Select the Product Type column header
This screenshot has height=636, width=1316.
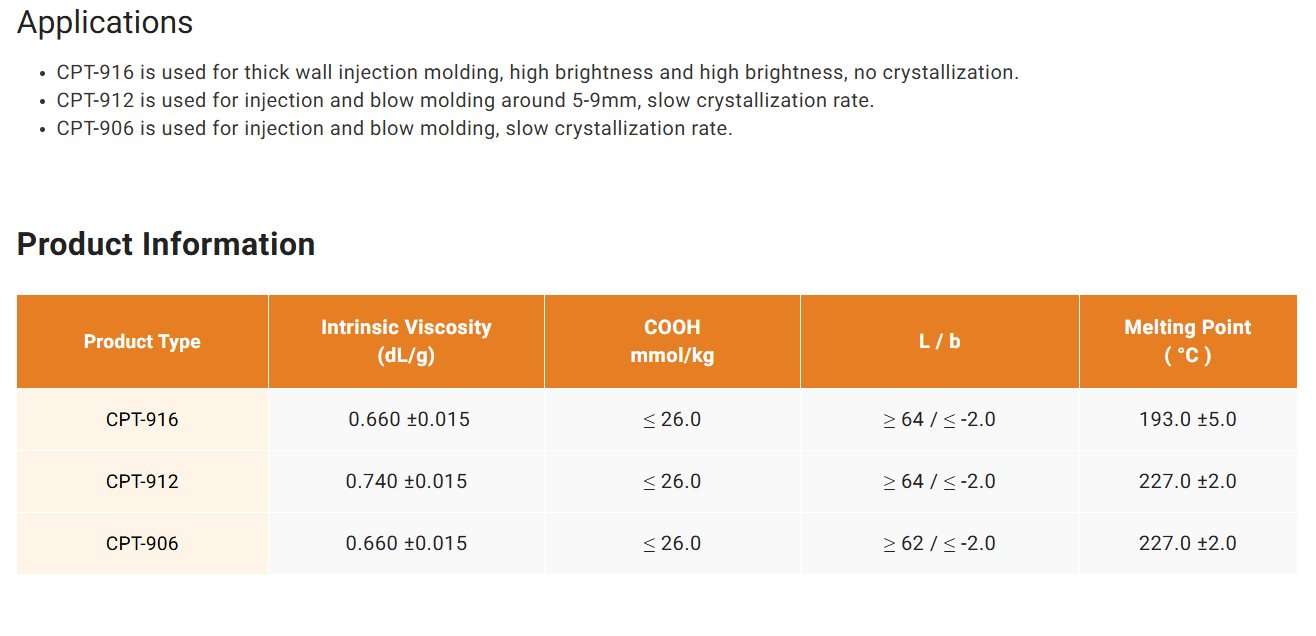pyautogui.click(x=142, y=341)
